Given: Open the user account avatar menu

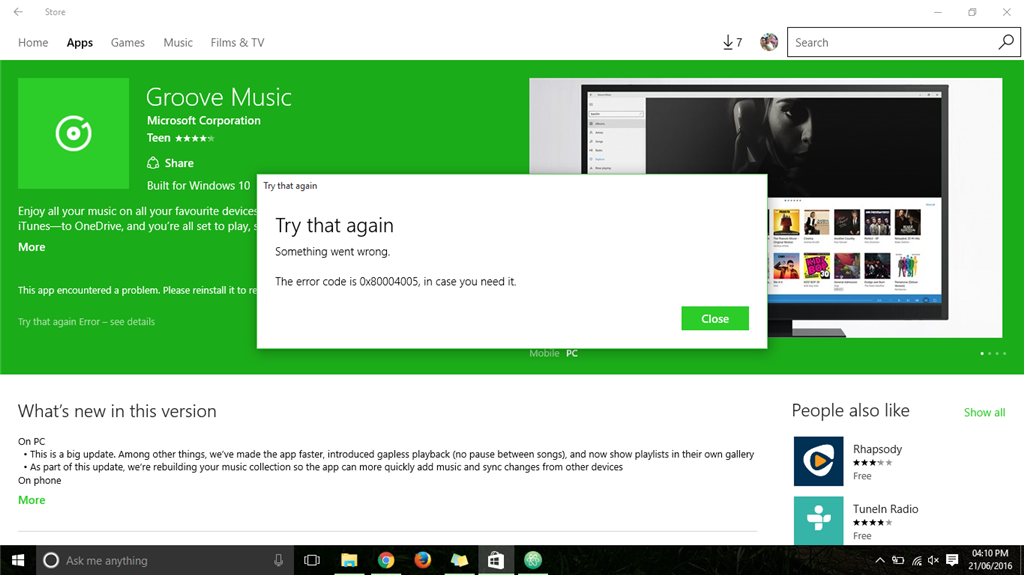Looking at the screenshot, I should [769, 42].
